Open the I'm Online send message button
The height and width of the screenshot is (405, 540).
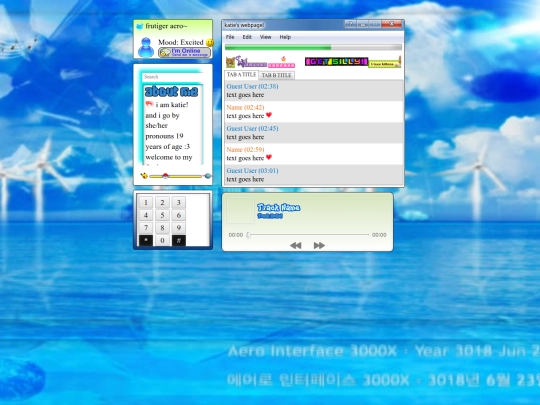(185, 52)
